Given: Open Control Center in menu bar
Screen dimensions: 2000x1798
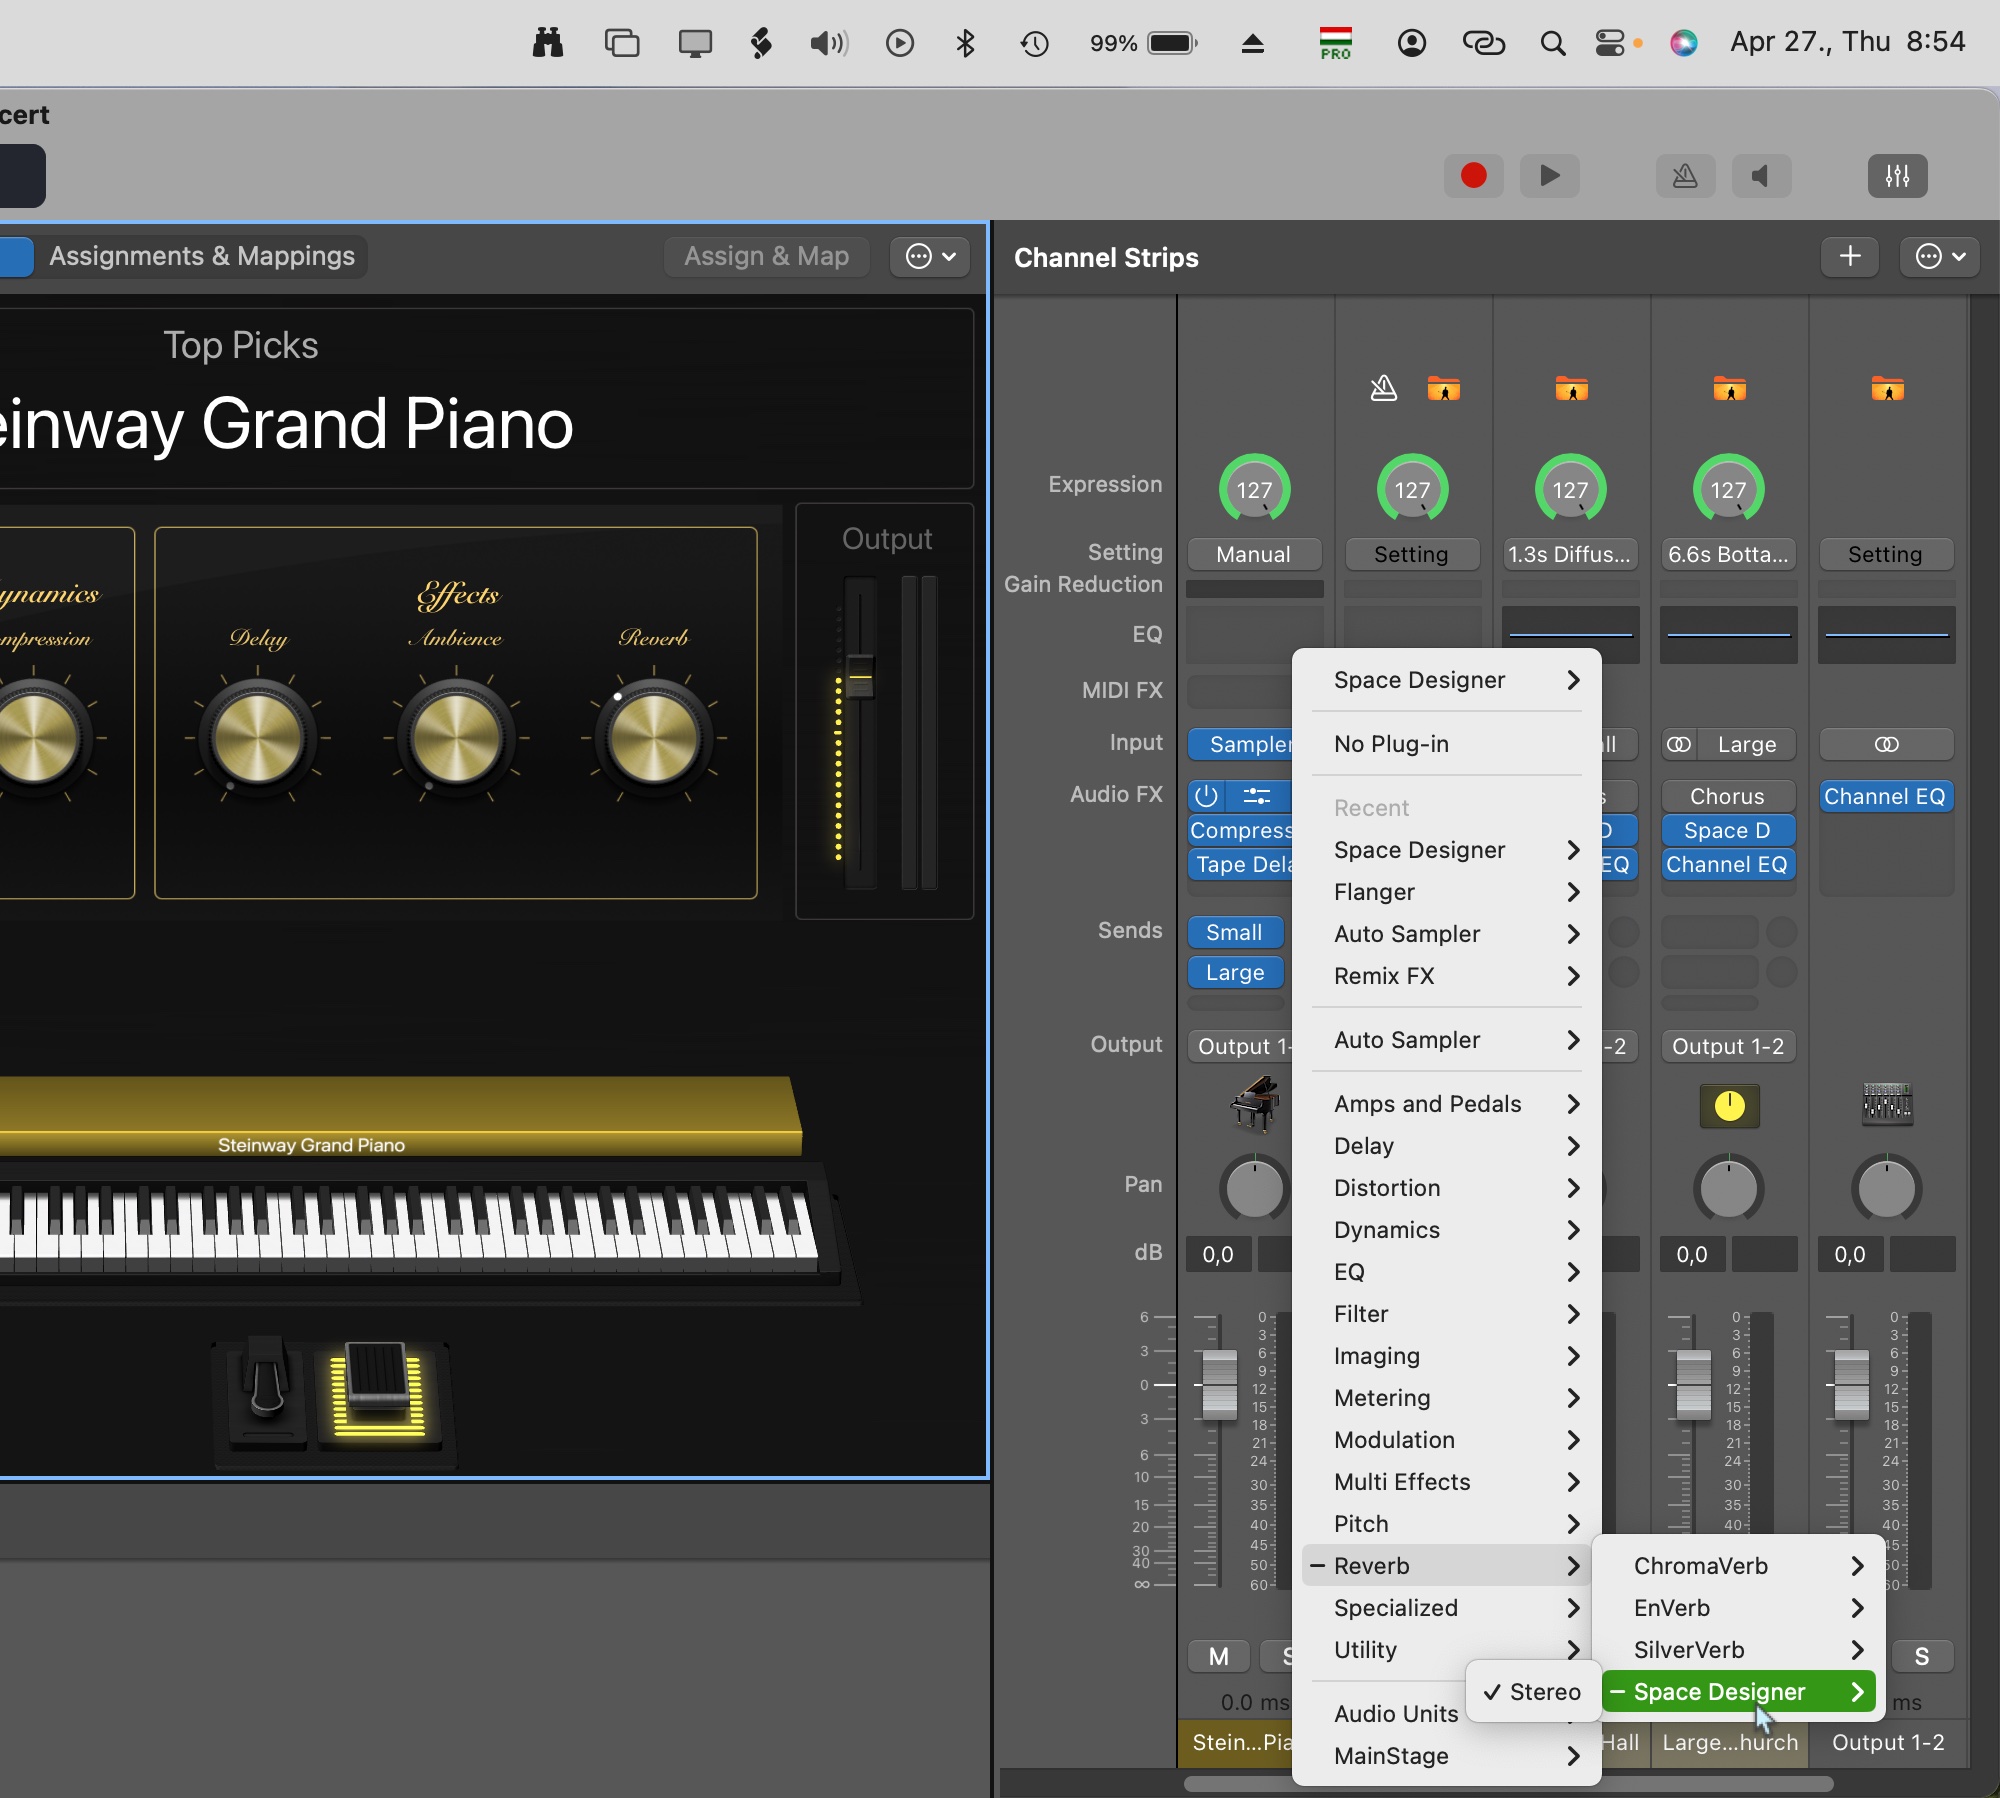Looking at the screenshot, I should [1610, 43].
